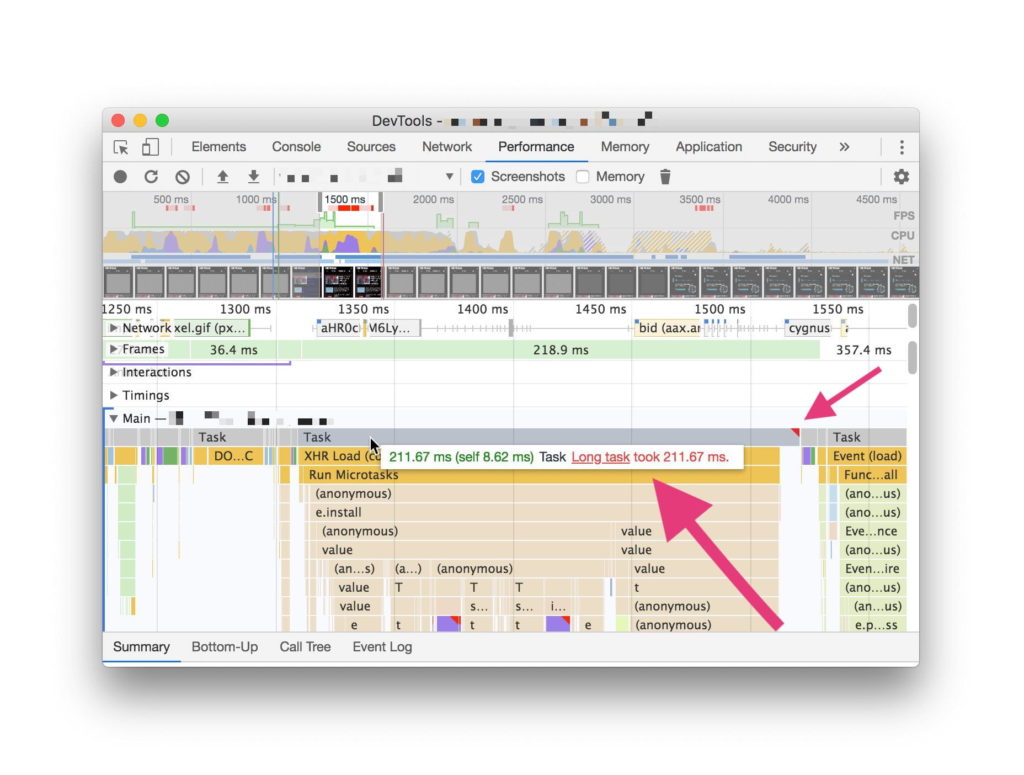This screenshot has height=775, width=1024.
Task: Switch to the Network tab
Action: [x=446, y=147]
